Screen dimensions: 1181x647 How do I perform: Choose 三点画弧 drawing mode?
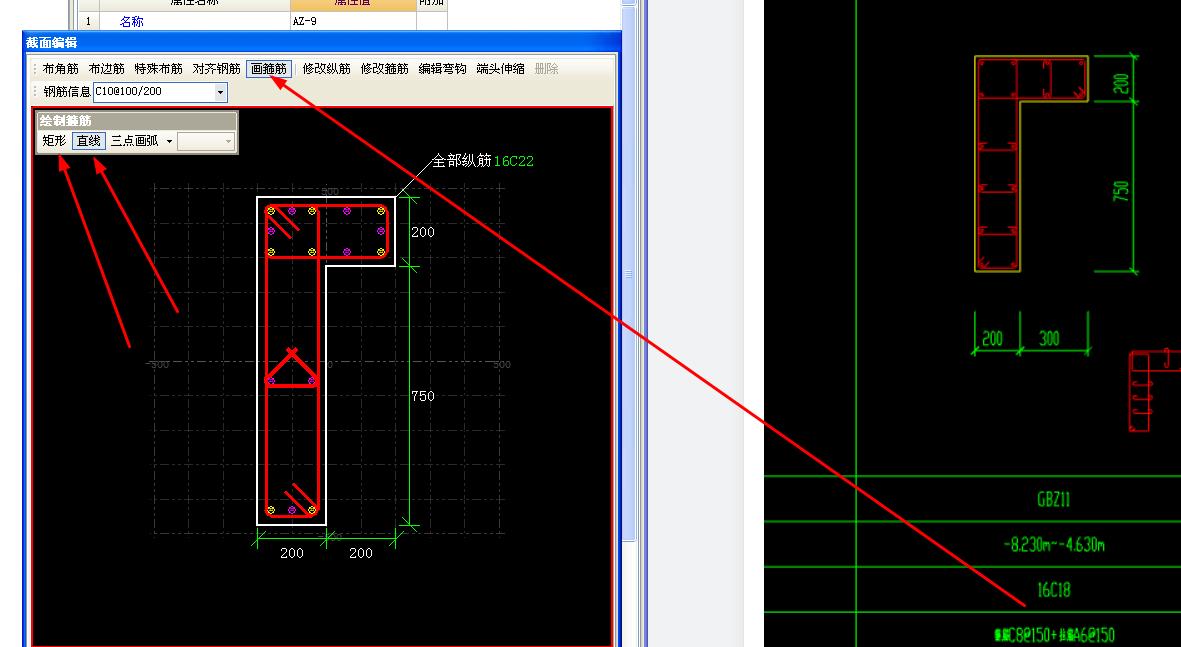coord(135,141)
